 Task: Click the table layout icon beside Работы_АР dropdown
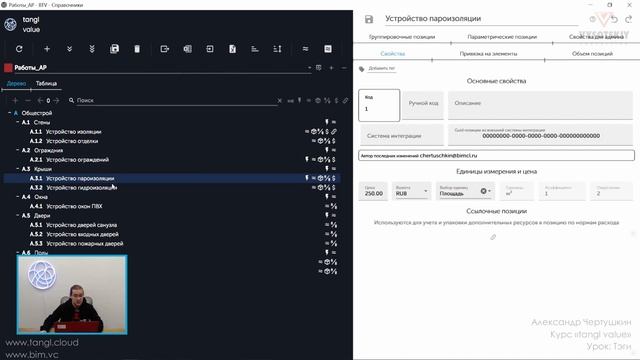coord(319,68)
